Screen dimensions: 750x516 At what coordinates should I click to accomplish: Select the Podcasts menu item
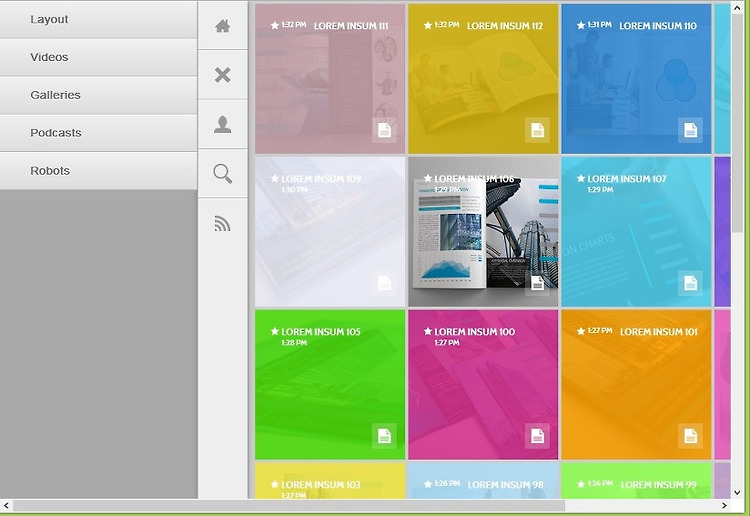pyautogui.click(x=99, y=132)
